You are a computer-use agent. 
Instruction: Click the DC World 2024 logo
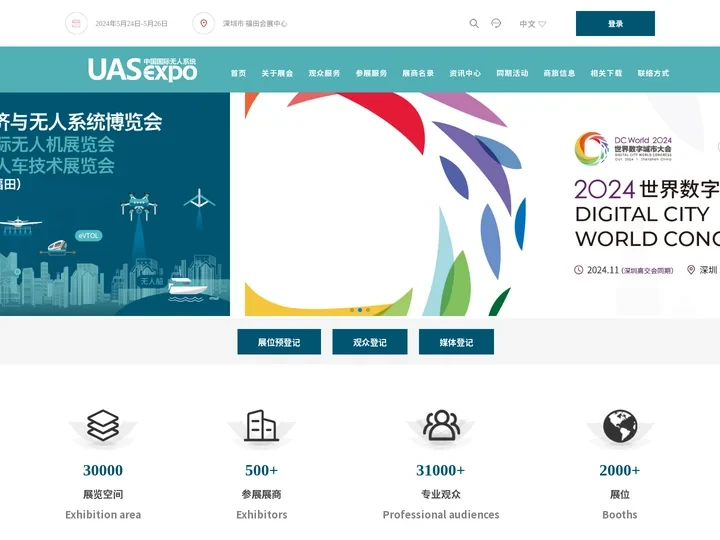[x=623, y=148]
